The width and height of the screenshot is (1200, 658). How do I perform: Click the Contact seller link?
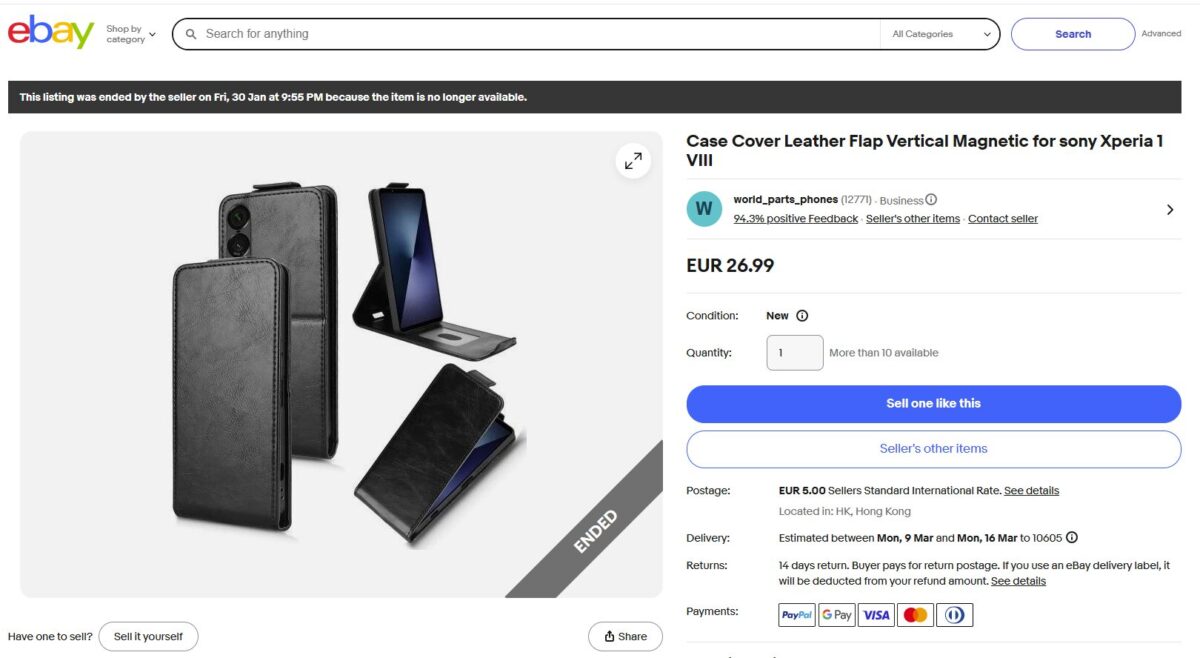1003,219
